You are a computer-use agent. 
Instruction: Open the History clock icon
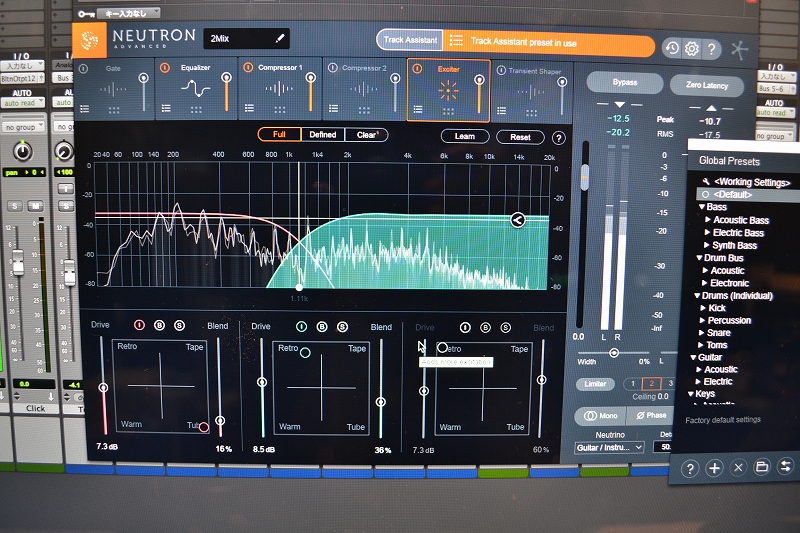672,48
